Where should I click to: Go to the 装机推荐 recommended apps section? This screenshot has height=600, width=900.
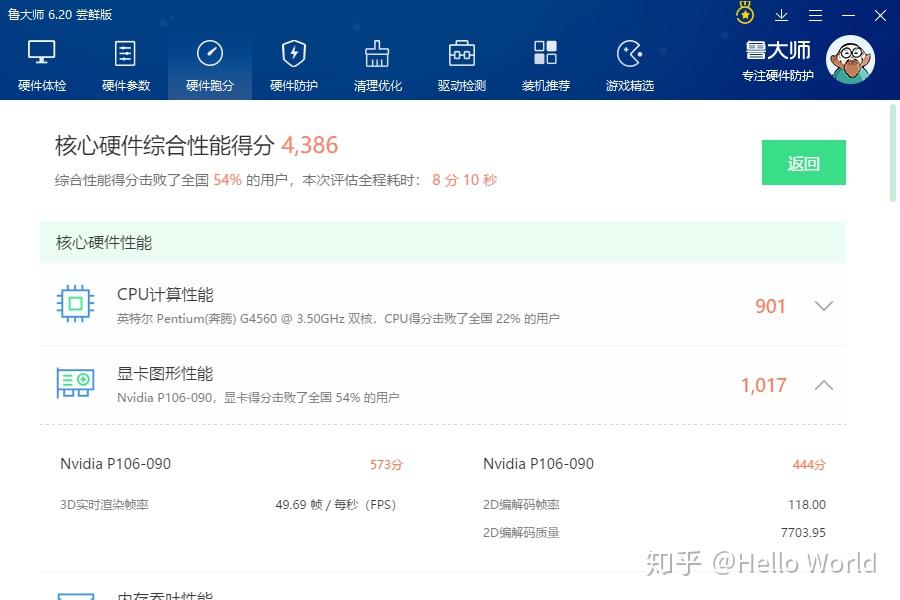546,65
